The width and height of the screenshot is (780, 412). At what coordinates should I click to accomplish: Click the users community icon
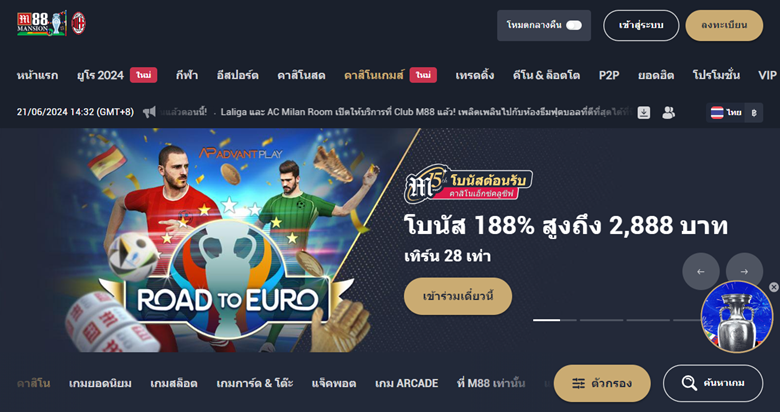coord(668,112)
